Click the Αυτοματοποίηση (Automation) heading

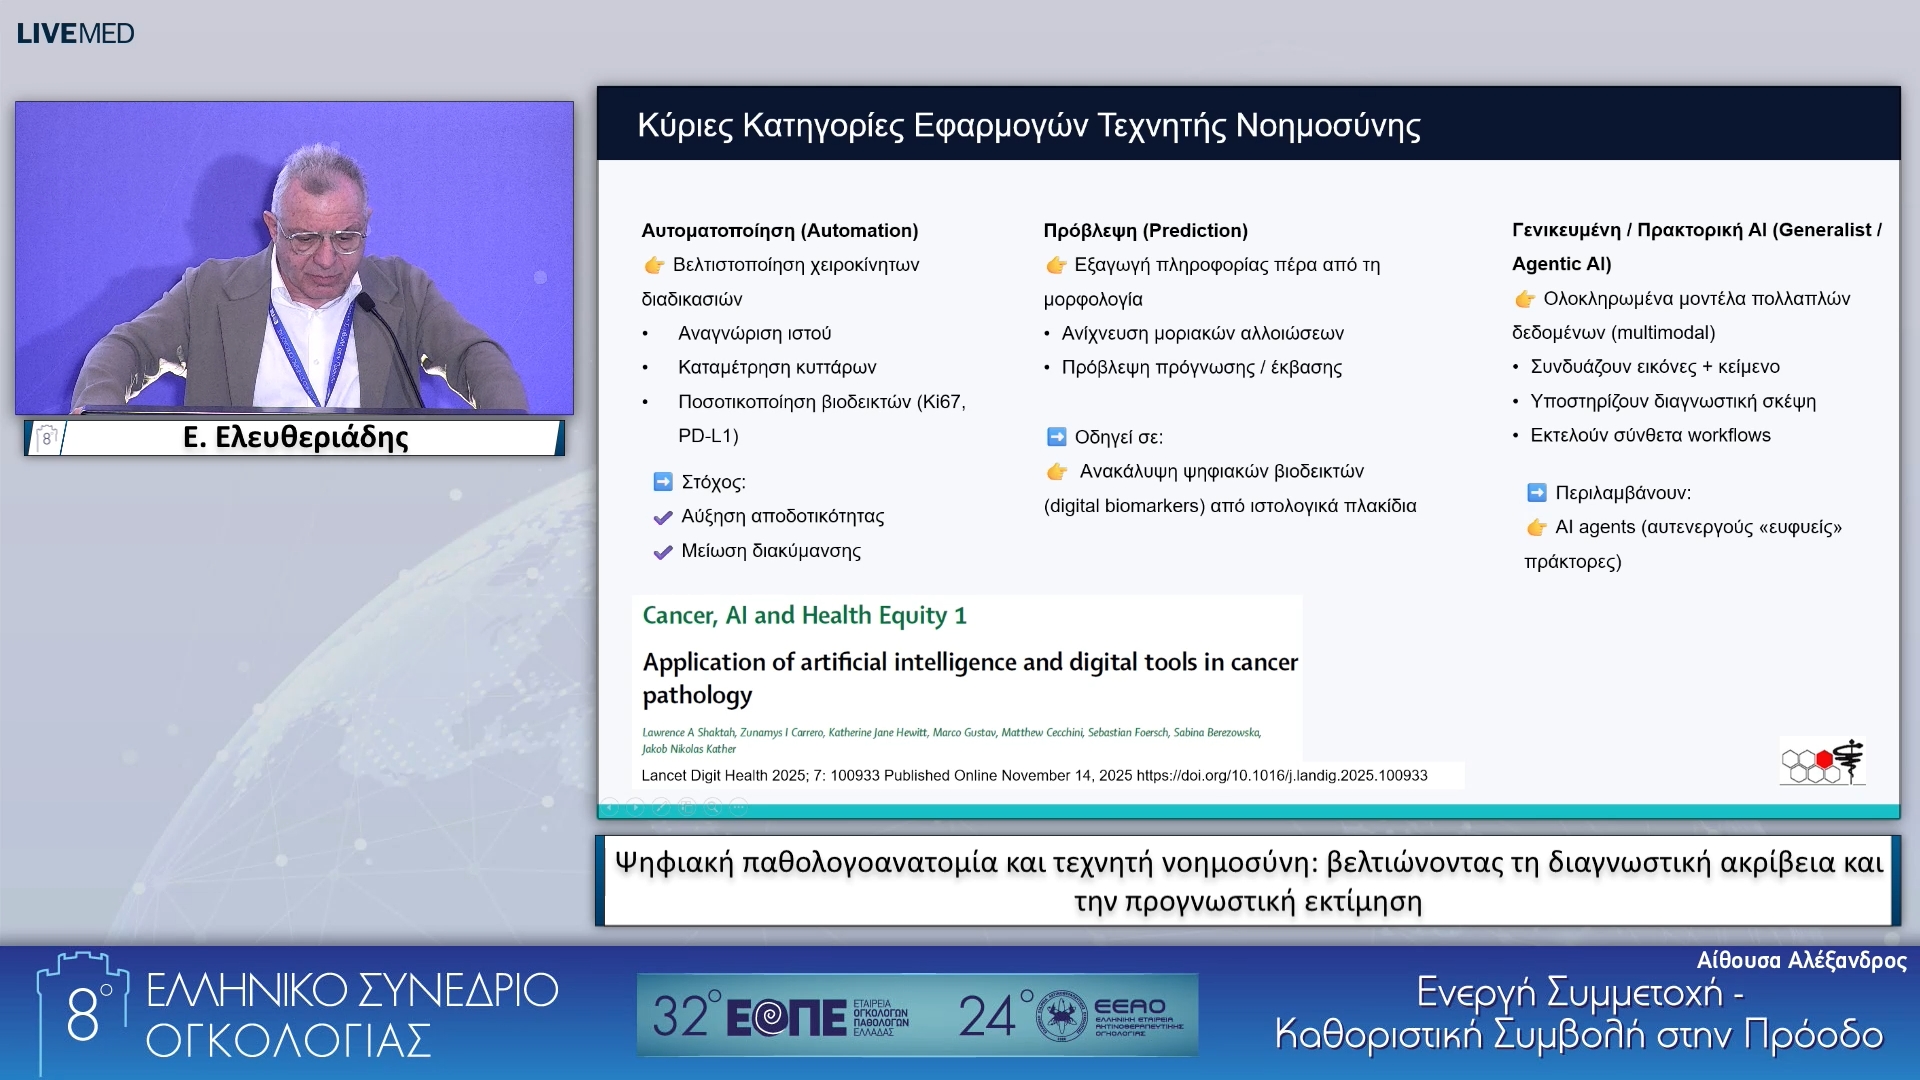coord(780,231)
